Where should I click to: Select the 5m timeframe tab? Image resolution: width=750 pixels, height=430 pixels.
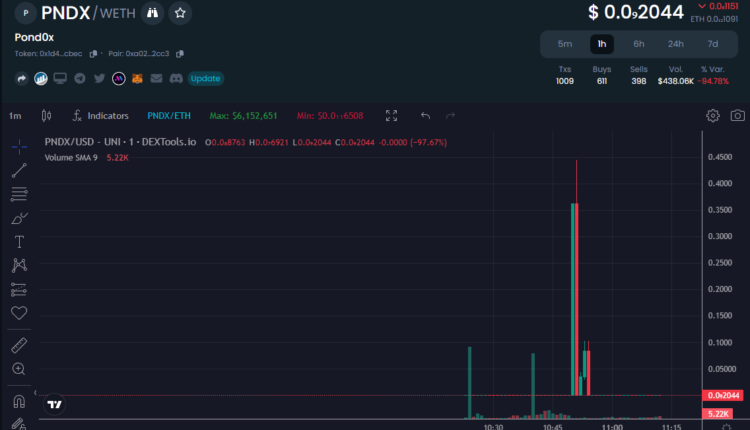(565, 44)
